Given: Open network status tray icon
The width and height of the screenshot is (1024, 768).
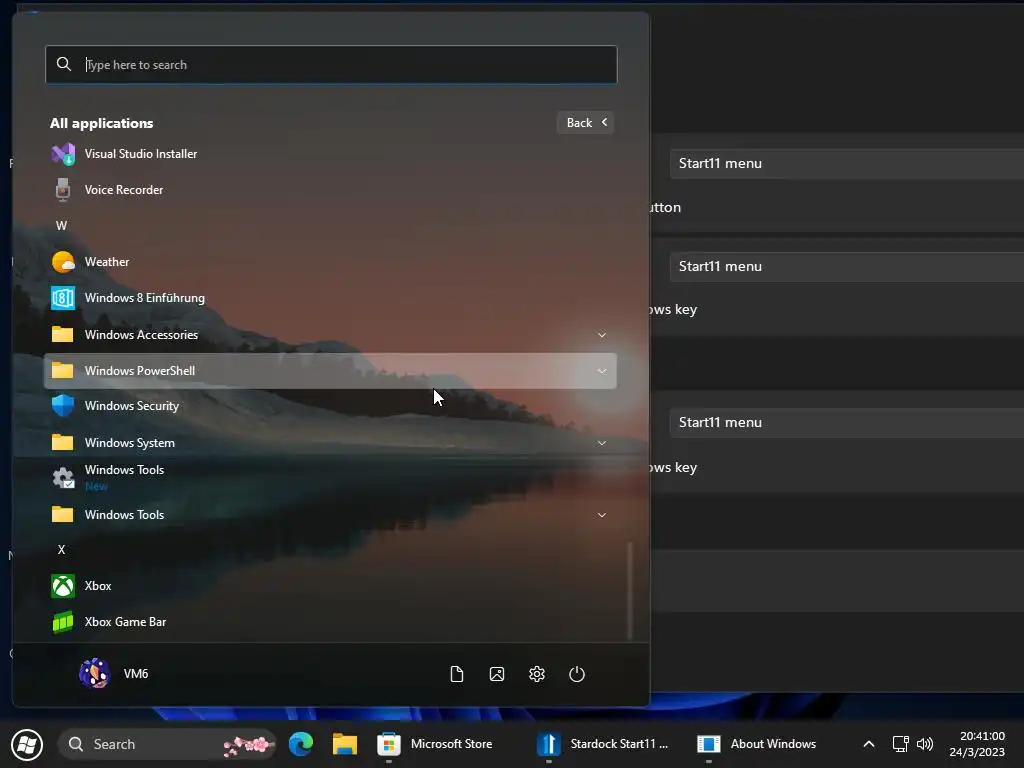Looking at the screenshot, I should point(900,744).
